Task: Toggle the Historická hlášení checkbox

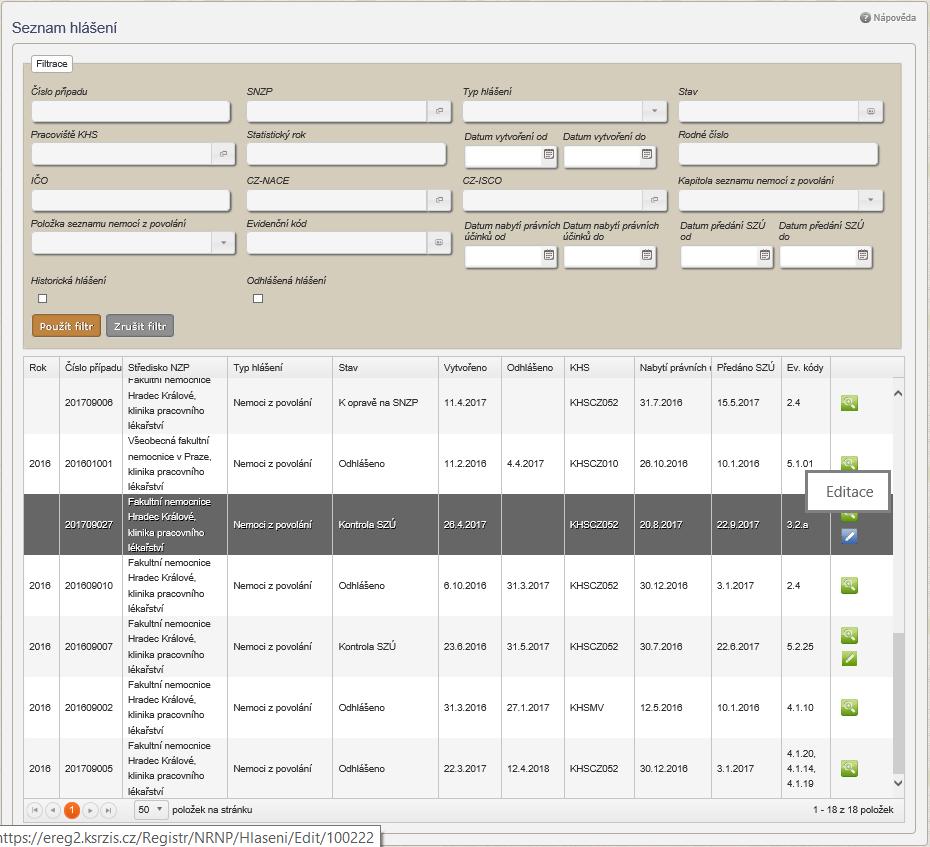Action: tap(42, 298)
